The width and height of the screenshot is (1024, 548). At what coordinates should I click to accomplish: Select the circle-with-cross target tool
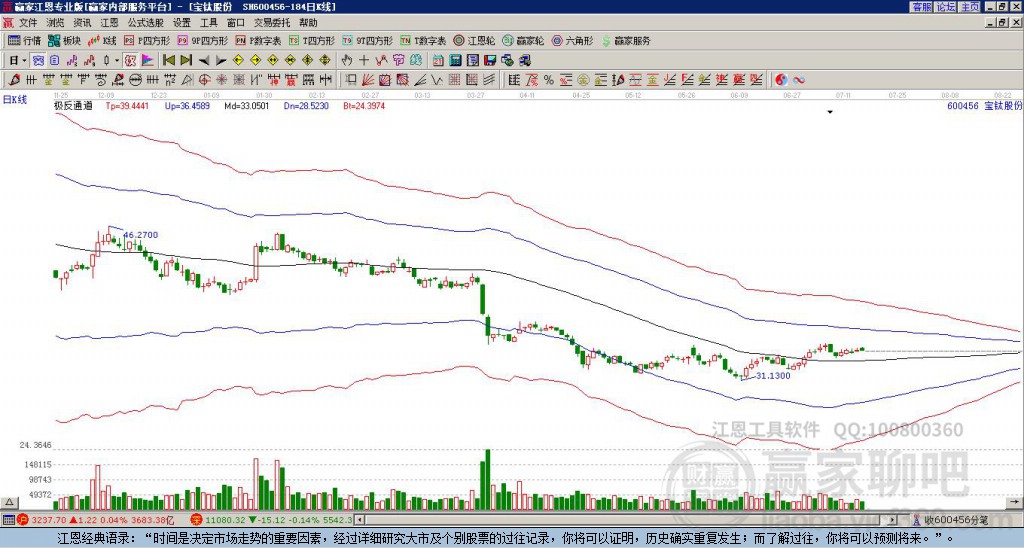(204, 80)
